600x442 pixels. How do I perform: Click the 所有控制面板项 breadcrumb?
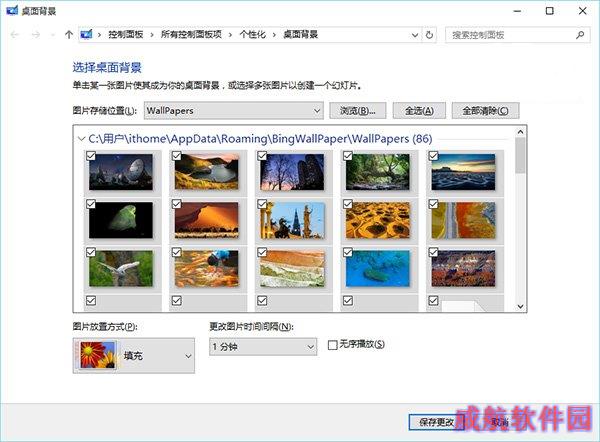191,34
